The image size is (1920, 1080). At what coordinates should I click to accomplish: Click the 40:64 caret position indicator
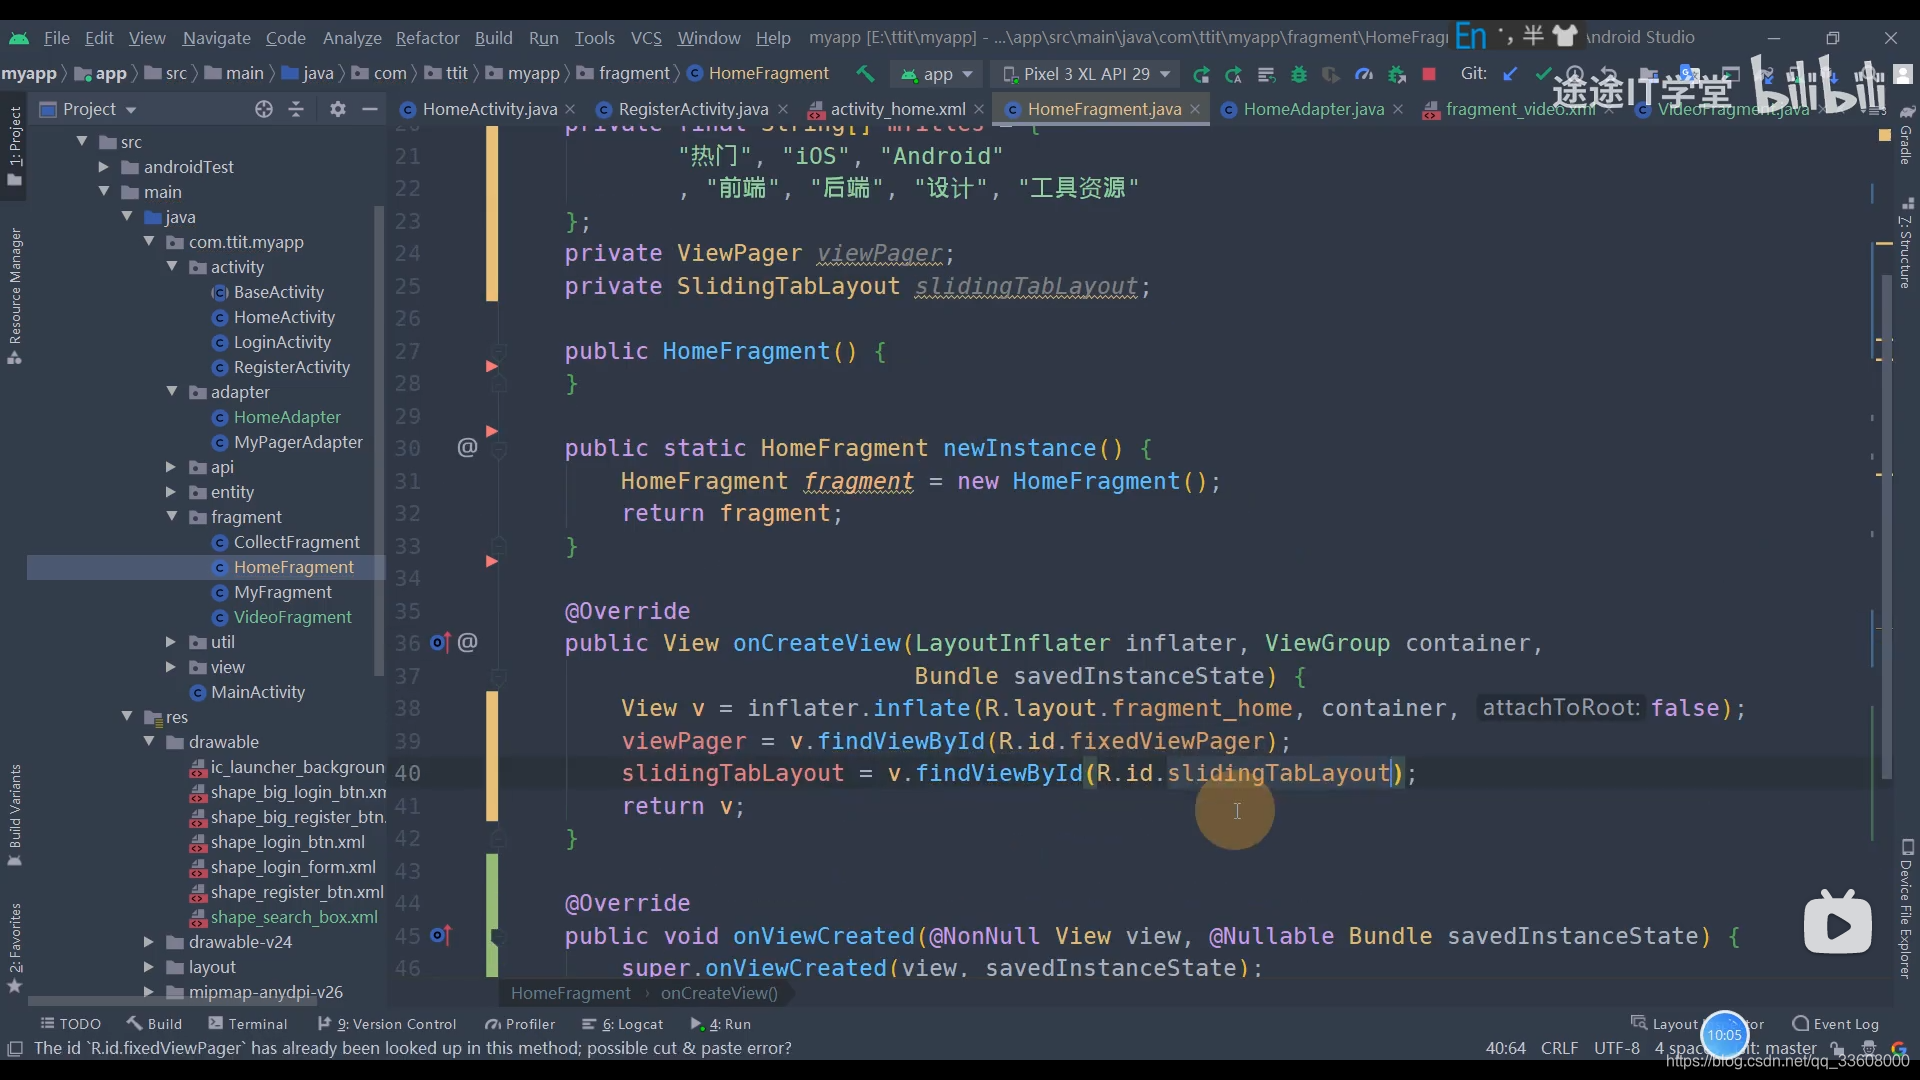[x=1505, y=1048]
